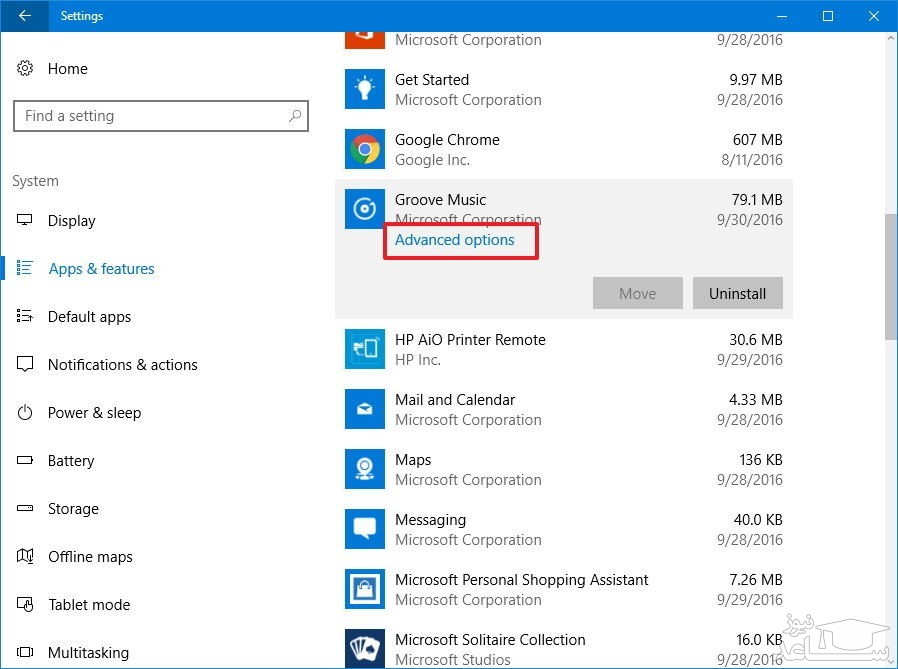Click the Get Started lightbulb icon
The height and width of the screenshot is (669, 898).
[x=364, y=90]
